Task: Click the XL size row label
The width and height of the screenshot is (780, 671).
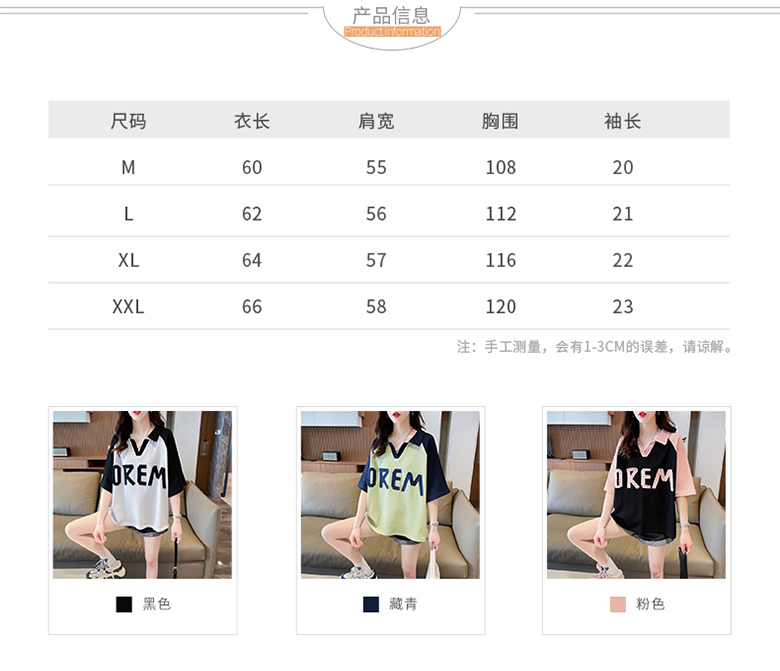Action: [x=128, y=260]
